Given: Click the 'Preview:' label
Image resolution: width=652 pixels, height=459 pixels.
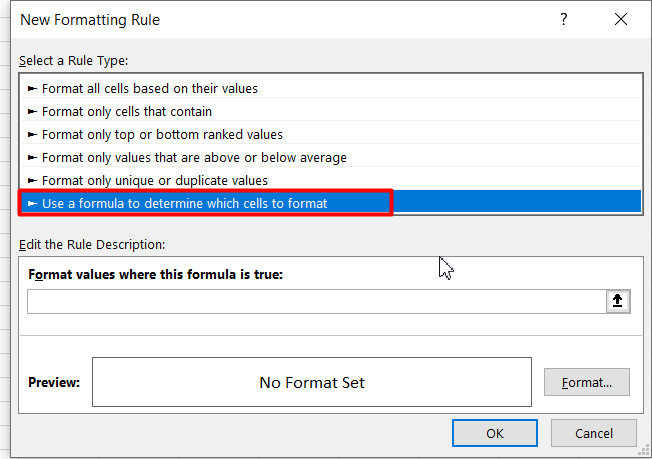Looking at the screenshot, I should [54, 382].
